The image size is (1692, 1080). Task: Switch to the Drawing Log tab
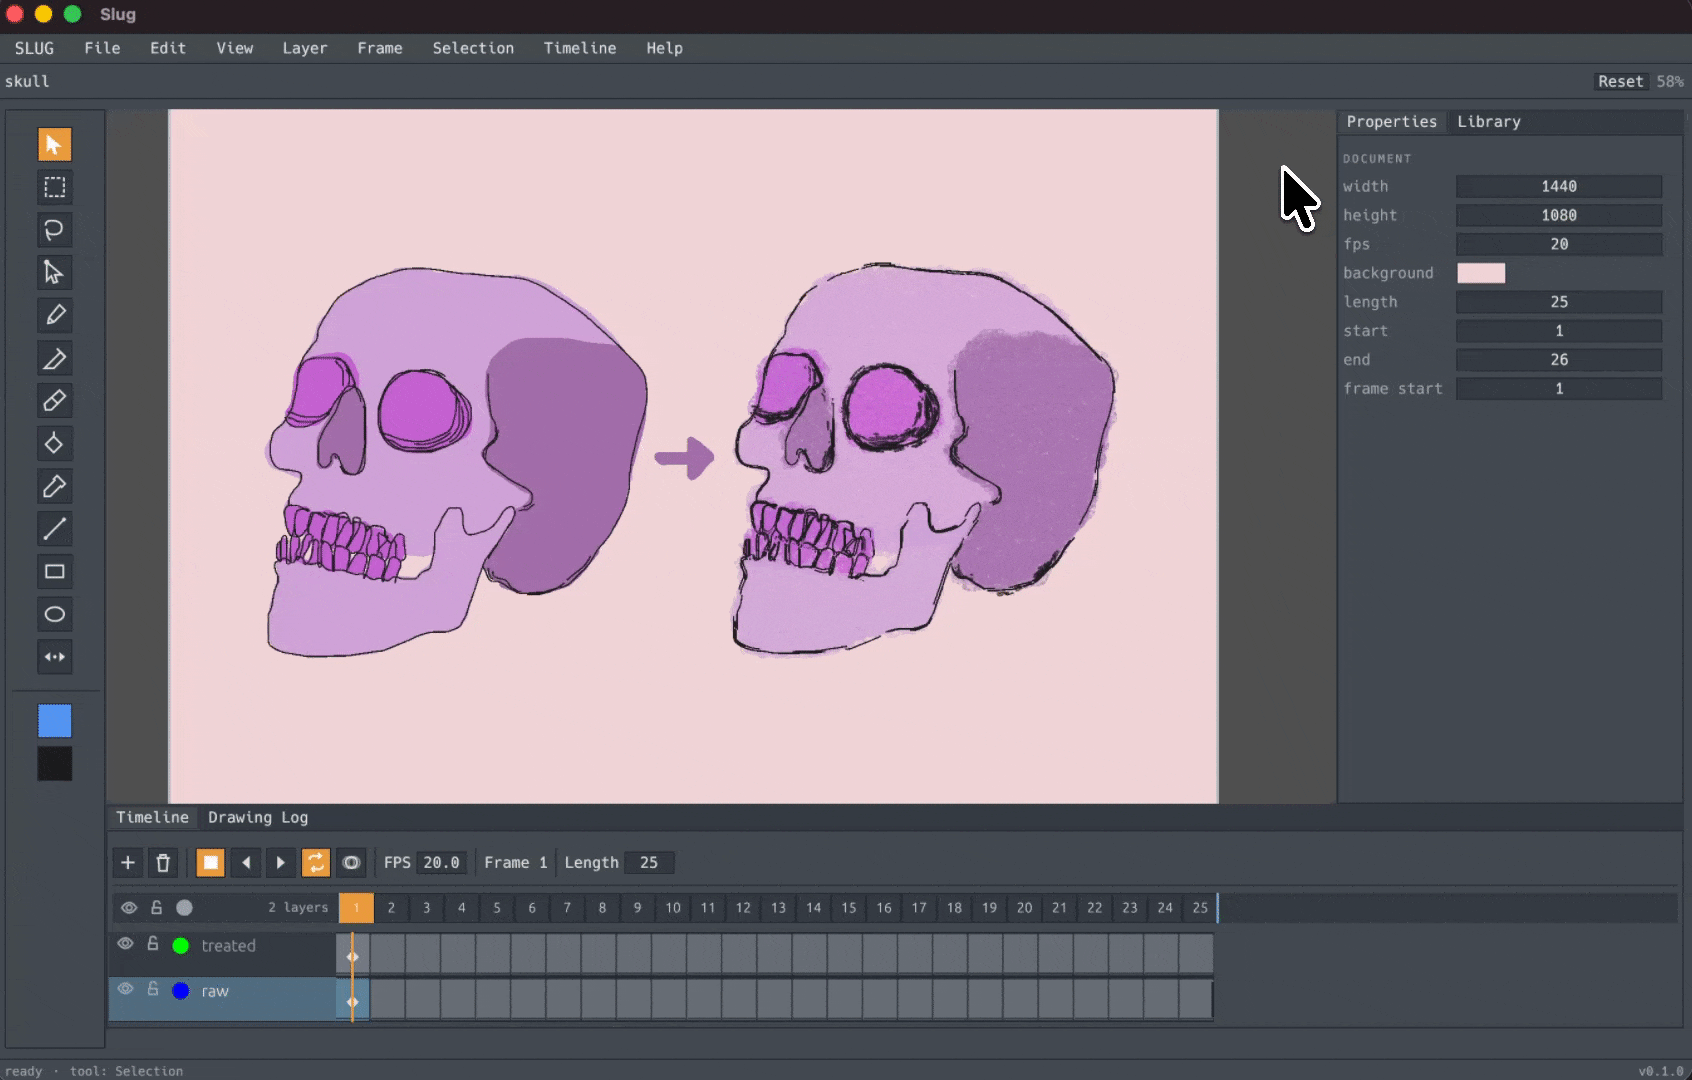click(x=258, y=817)
